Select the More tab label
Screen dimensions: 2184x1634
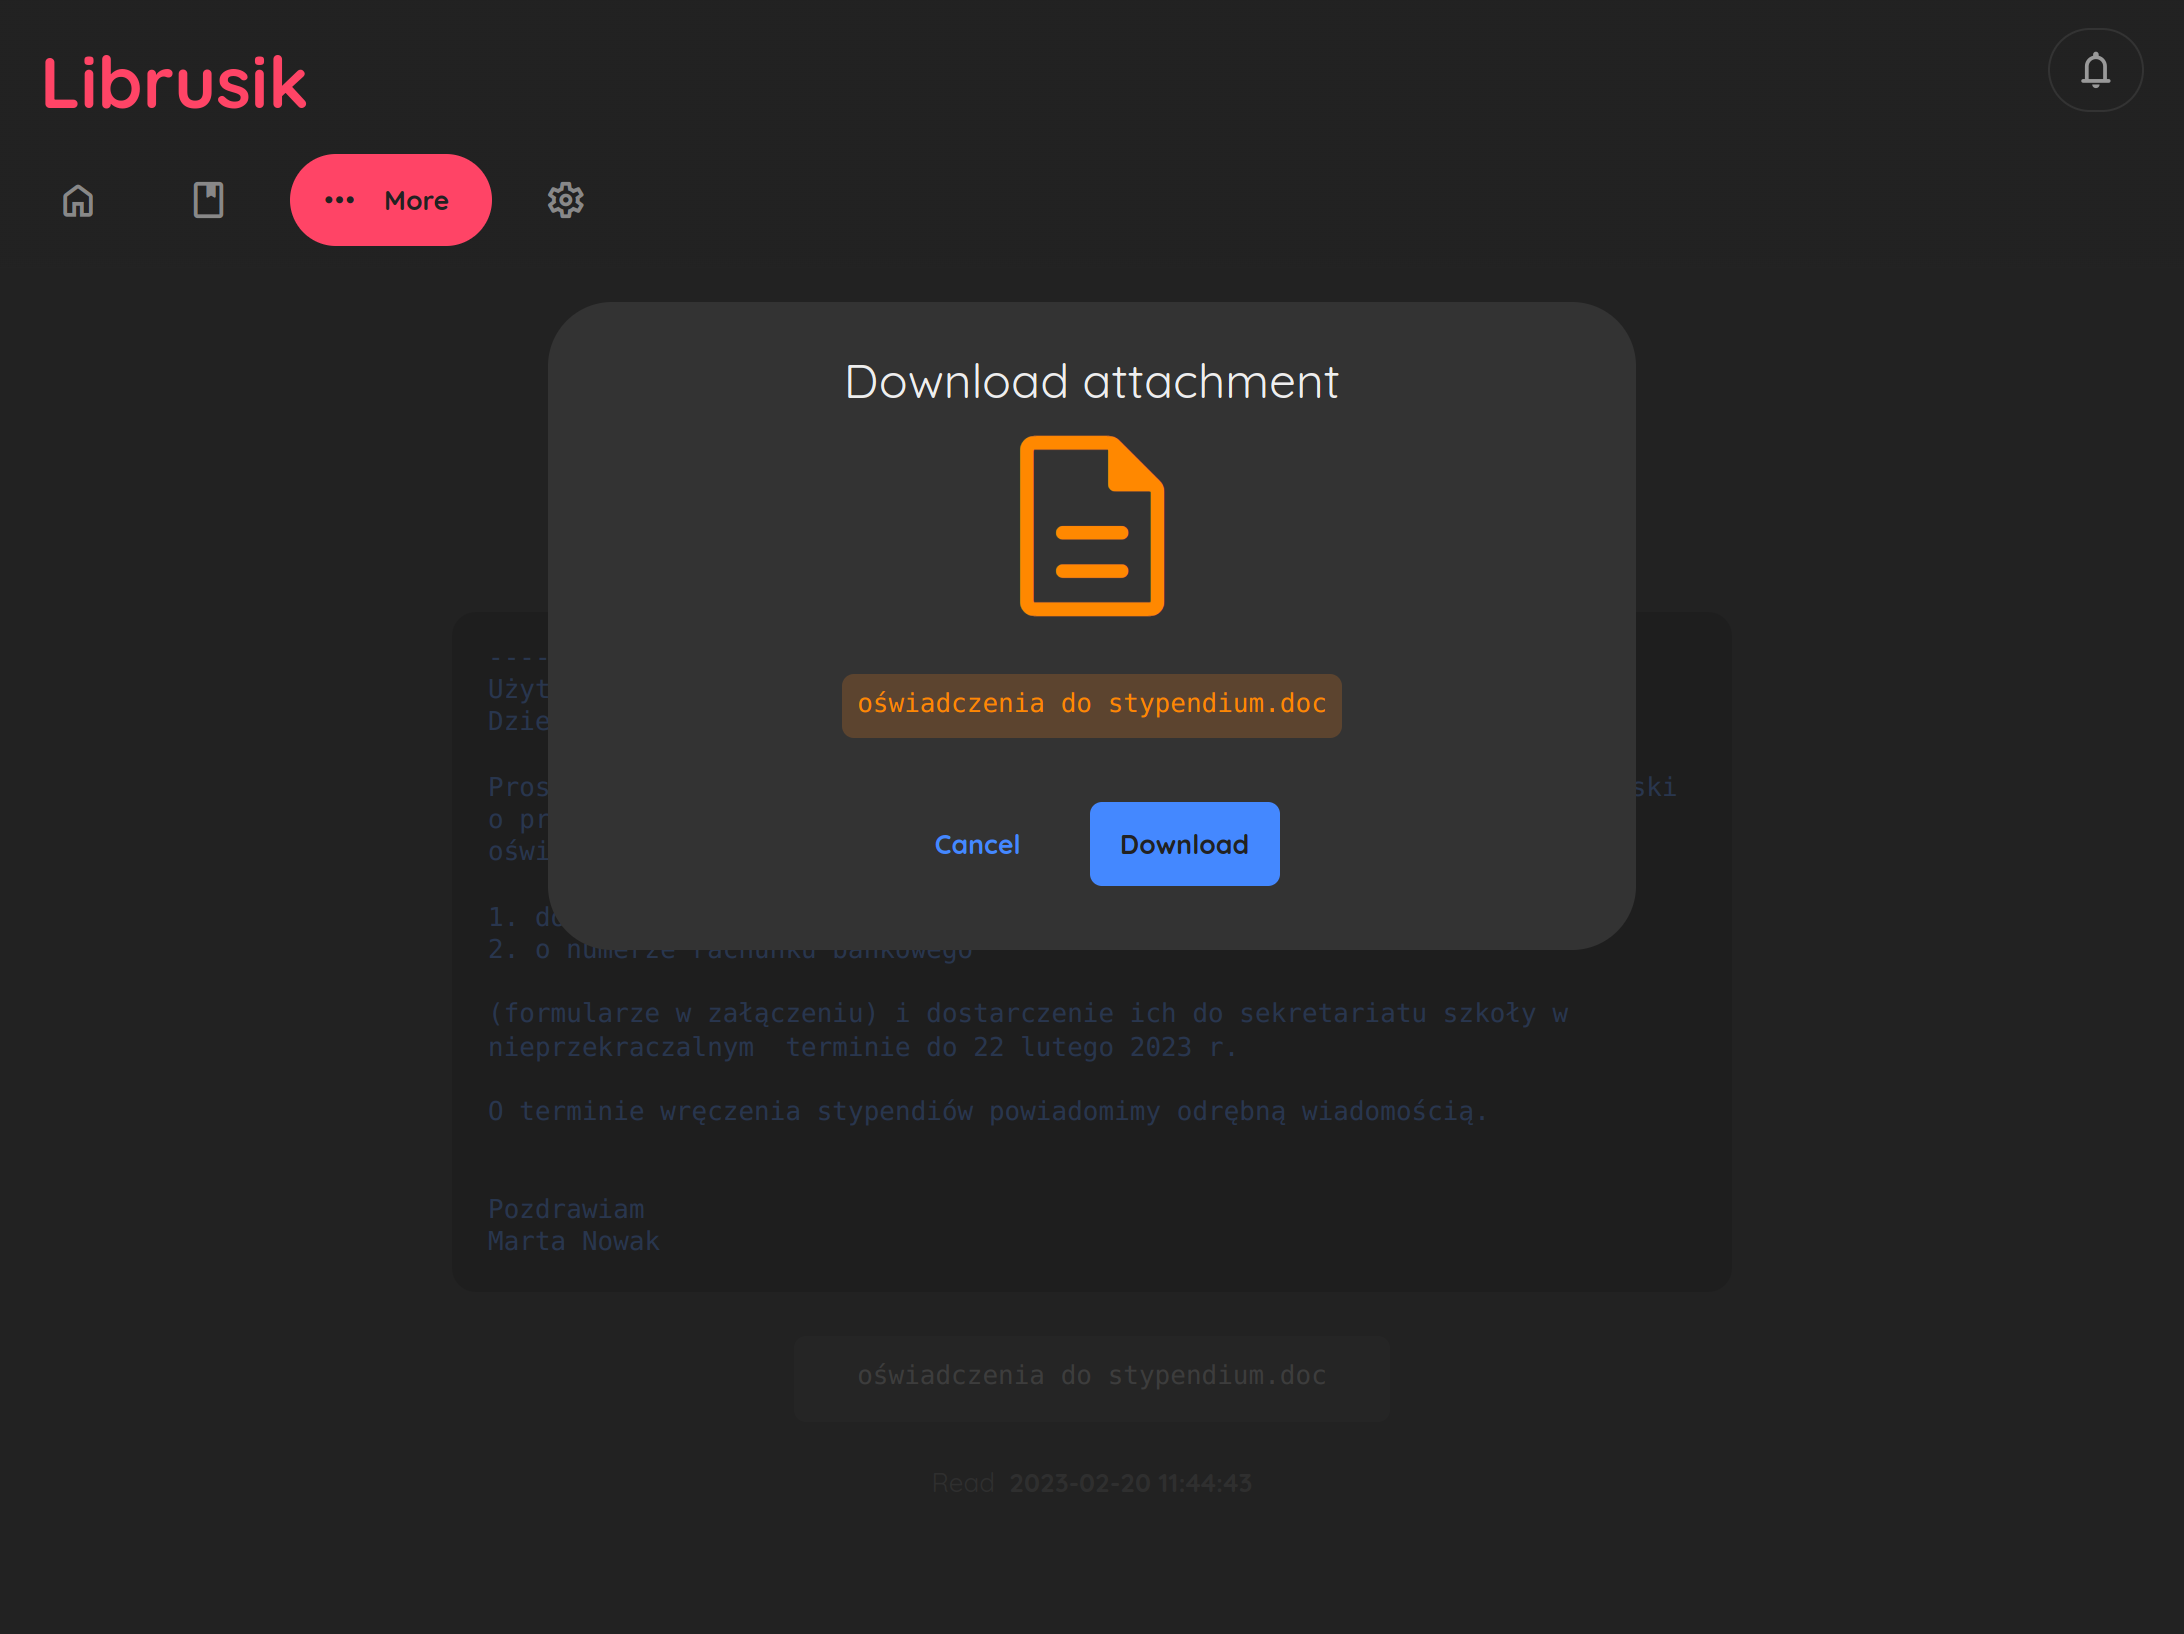coord(416,201)
